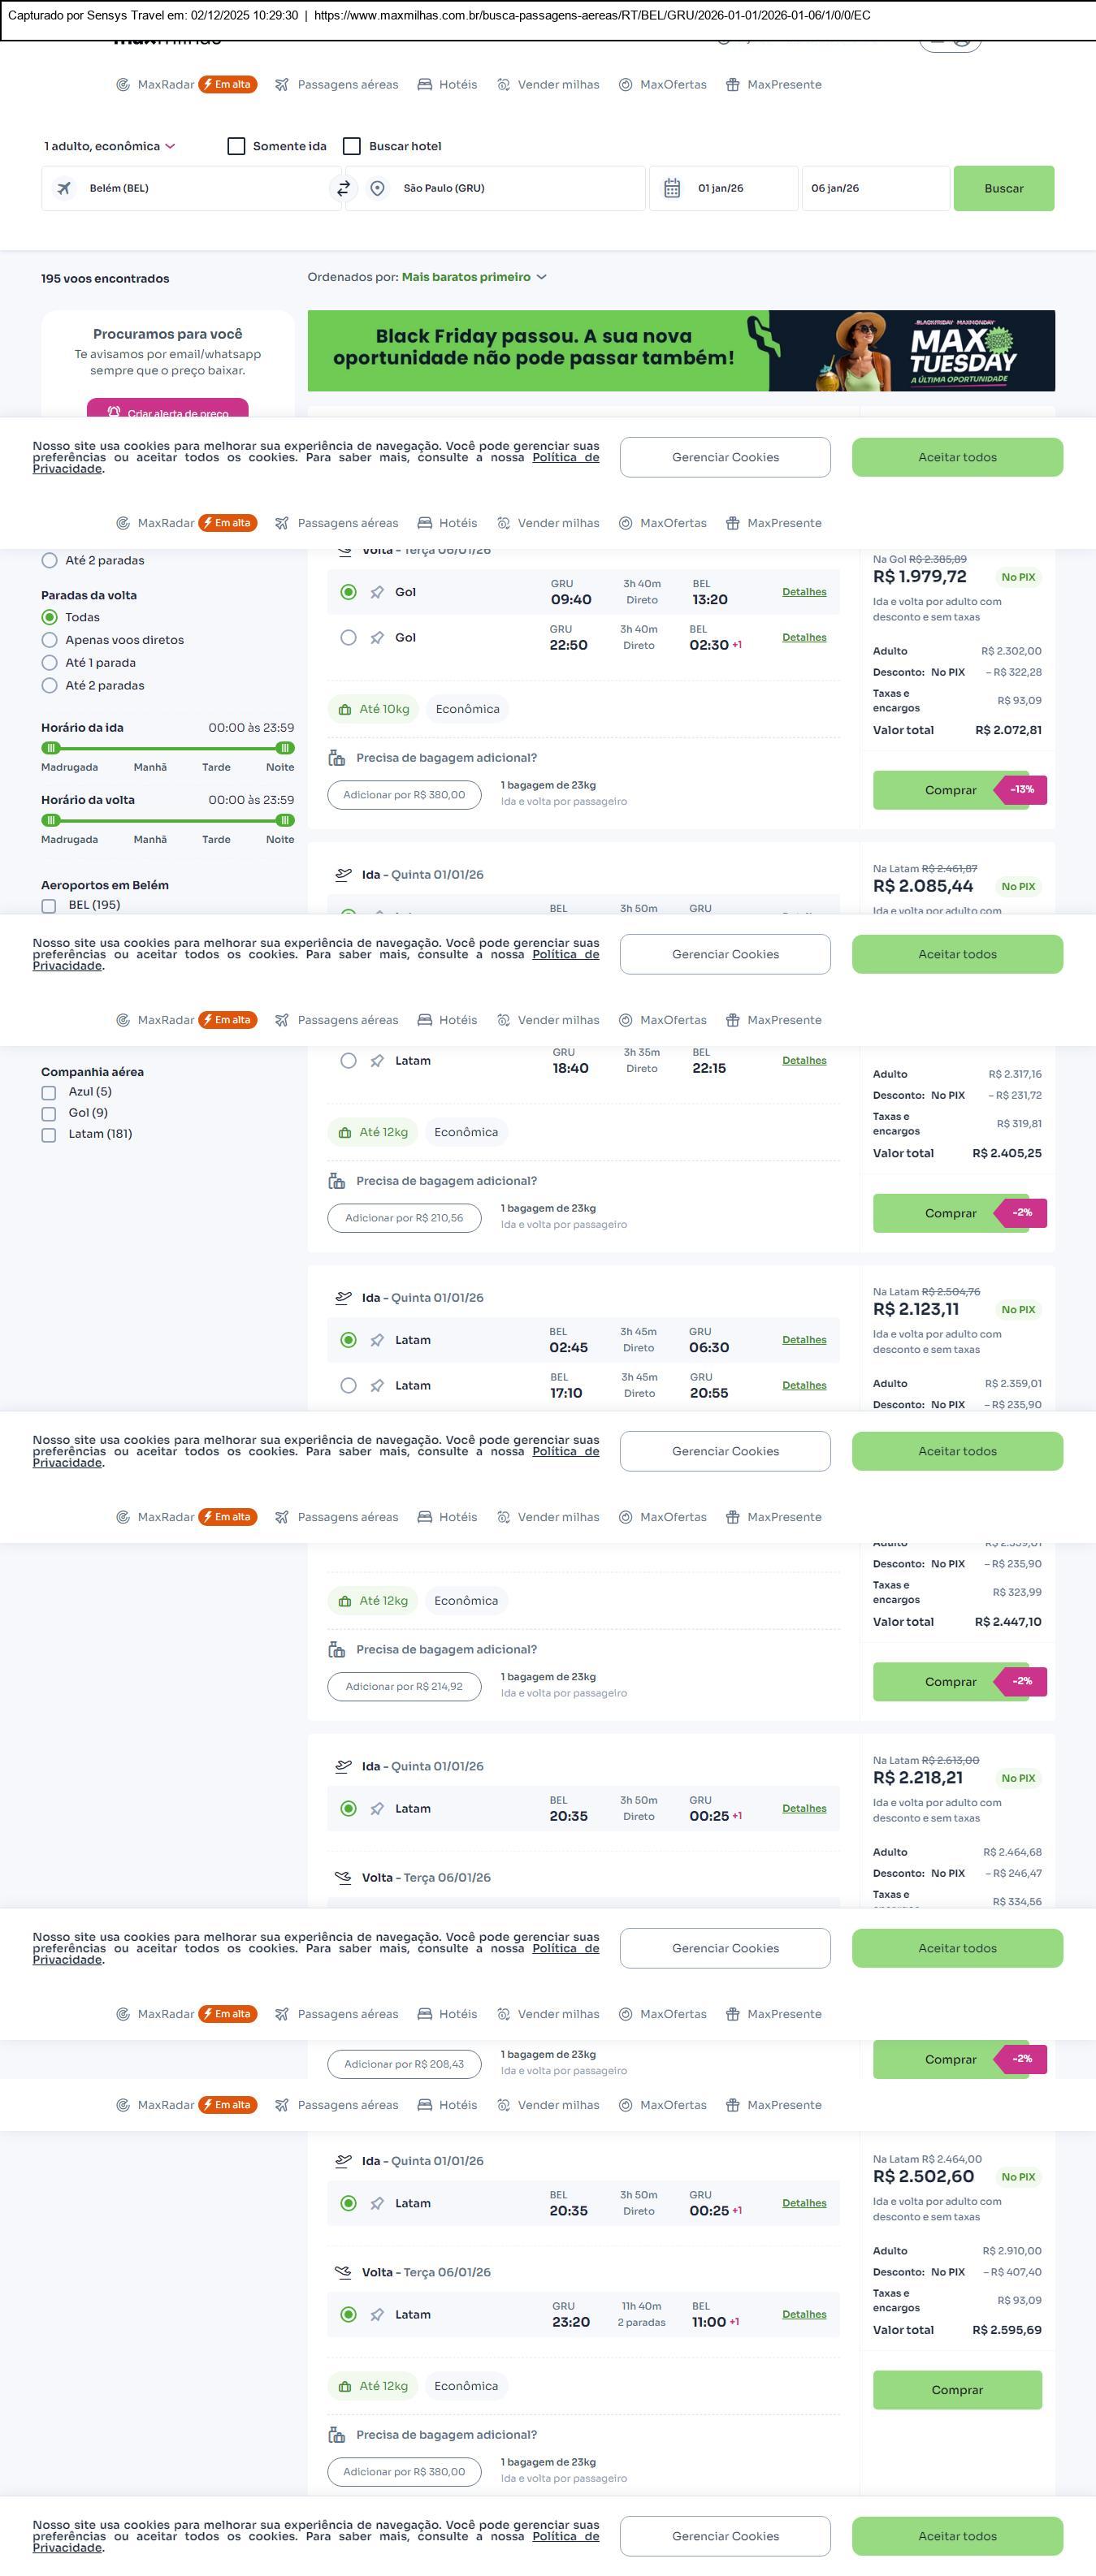Swap origin and destination airports
Viewport: 1096px width, 2576px height.
tap(343, 188)
